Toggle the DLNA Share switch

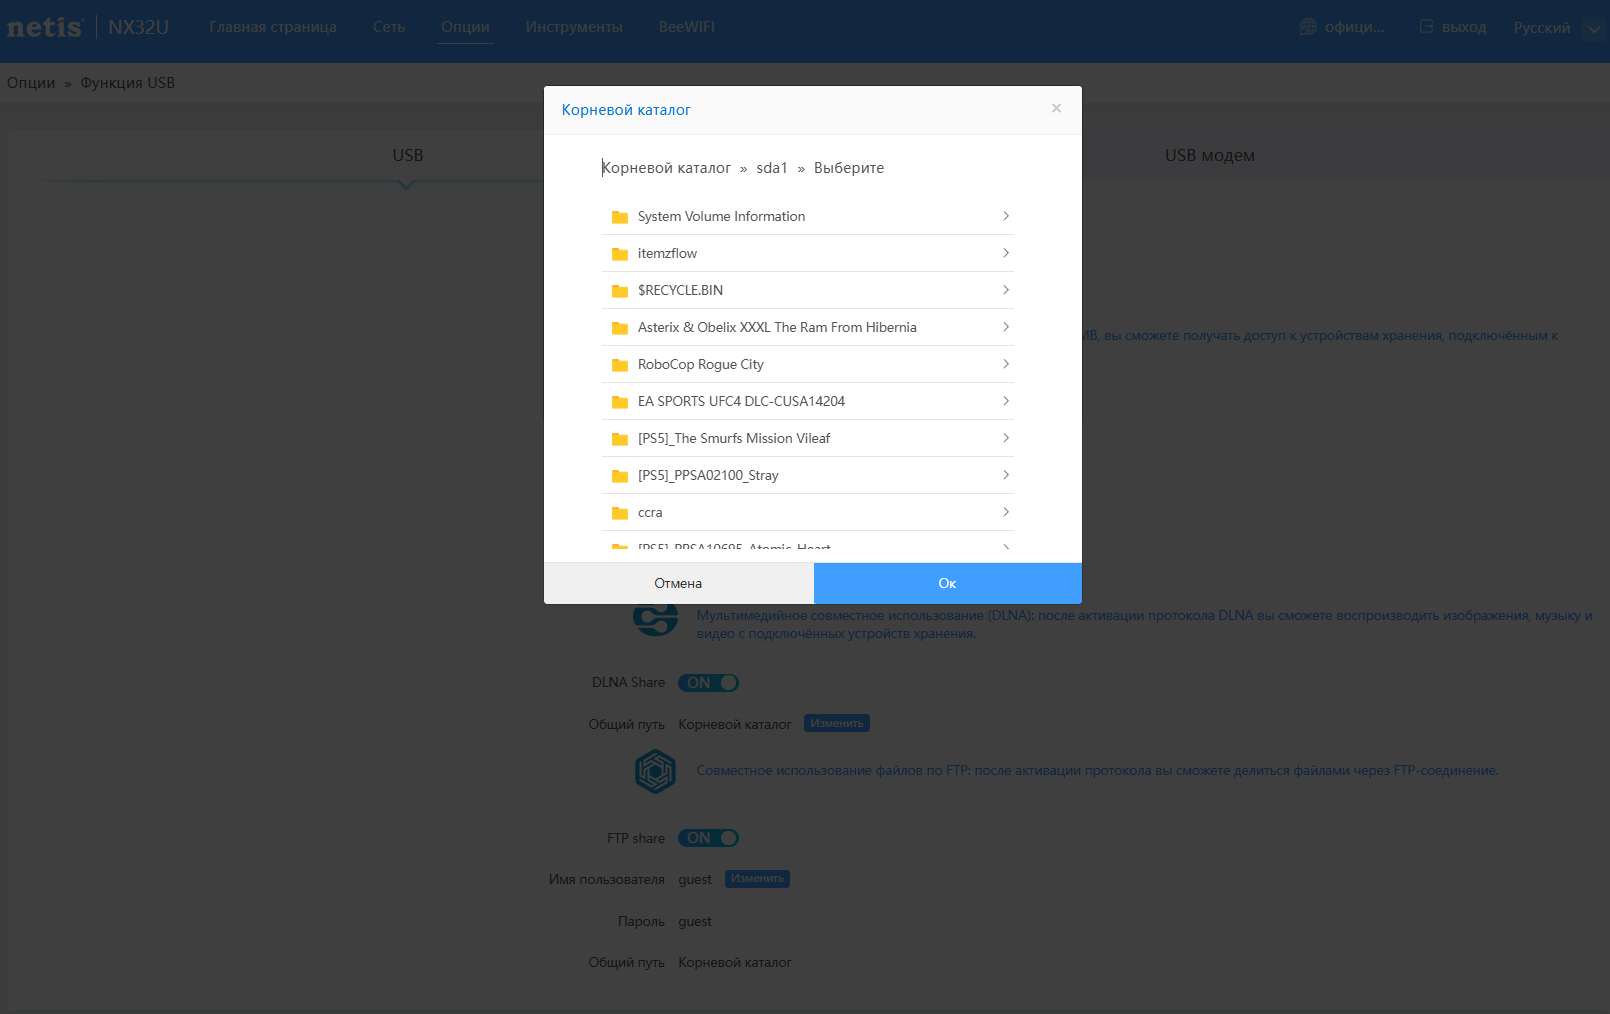(x=708, y=683)
